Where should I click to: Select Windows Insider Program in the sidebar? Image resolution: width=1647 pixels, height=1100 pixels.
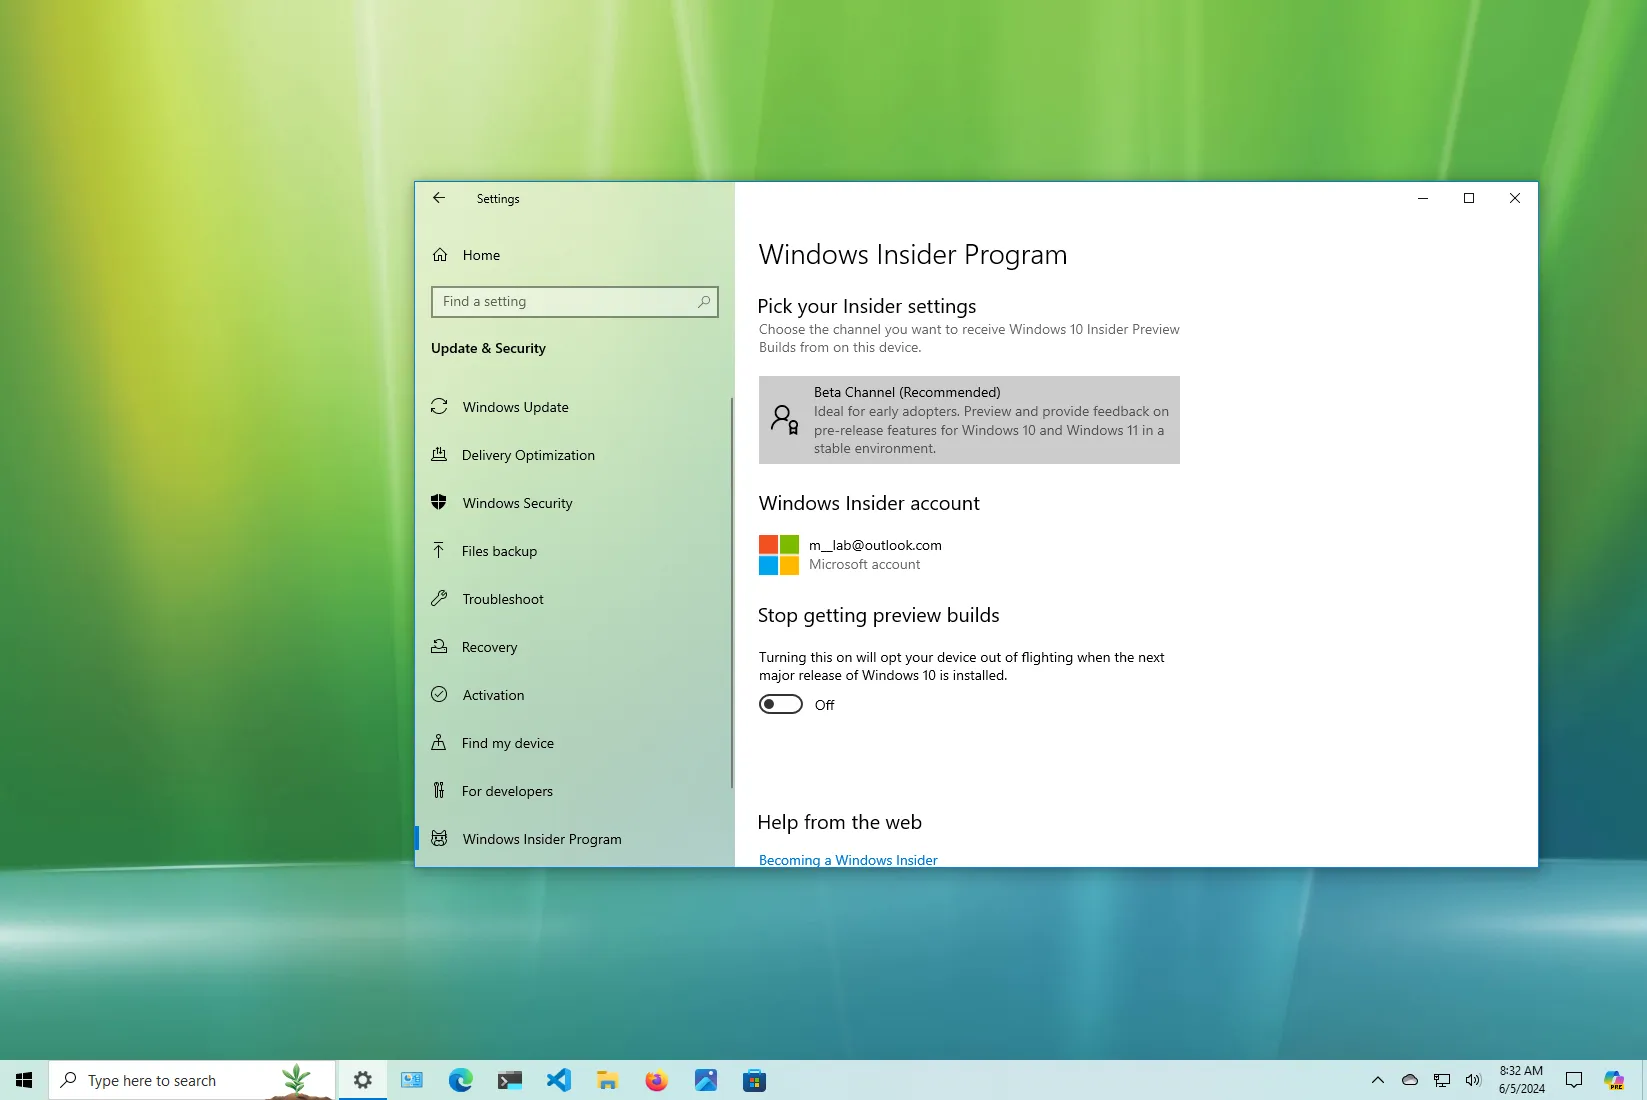click(x=541, y=839)
